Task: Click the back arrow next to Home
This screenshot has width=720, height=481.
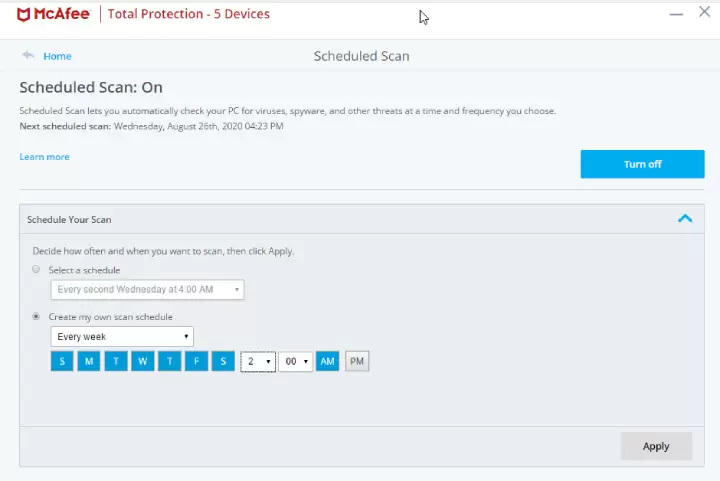Action: point(28,55)
